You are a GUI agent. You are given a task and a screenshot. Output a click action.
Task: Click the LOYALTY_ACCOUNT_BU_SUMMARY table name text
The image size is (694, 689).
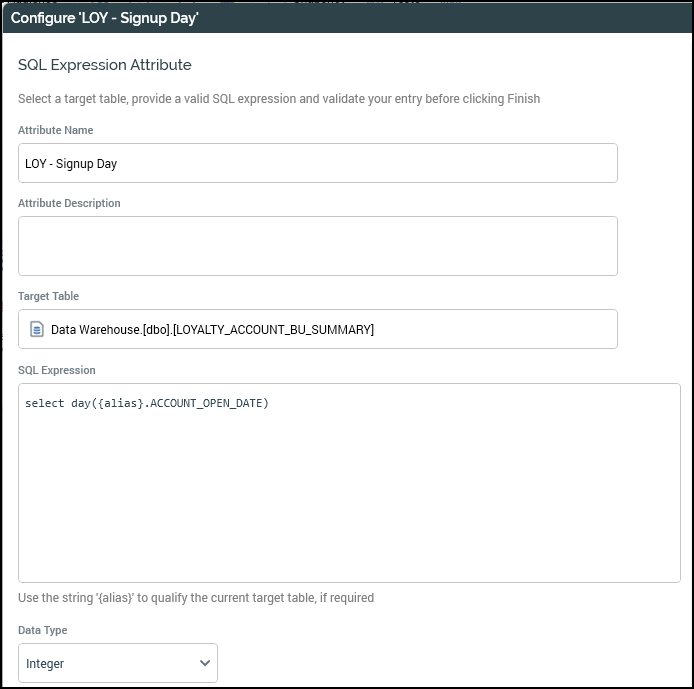point(273,329)
